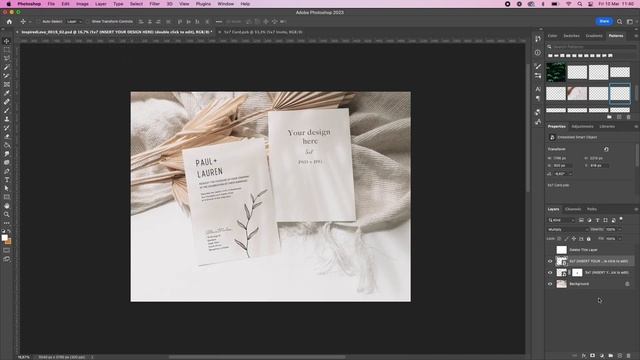Viewport: 640px width, 360px height.
Task: Select the Background layer row
Action: pyautogui.click(x=591, y=284)
